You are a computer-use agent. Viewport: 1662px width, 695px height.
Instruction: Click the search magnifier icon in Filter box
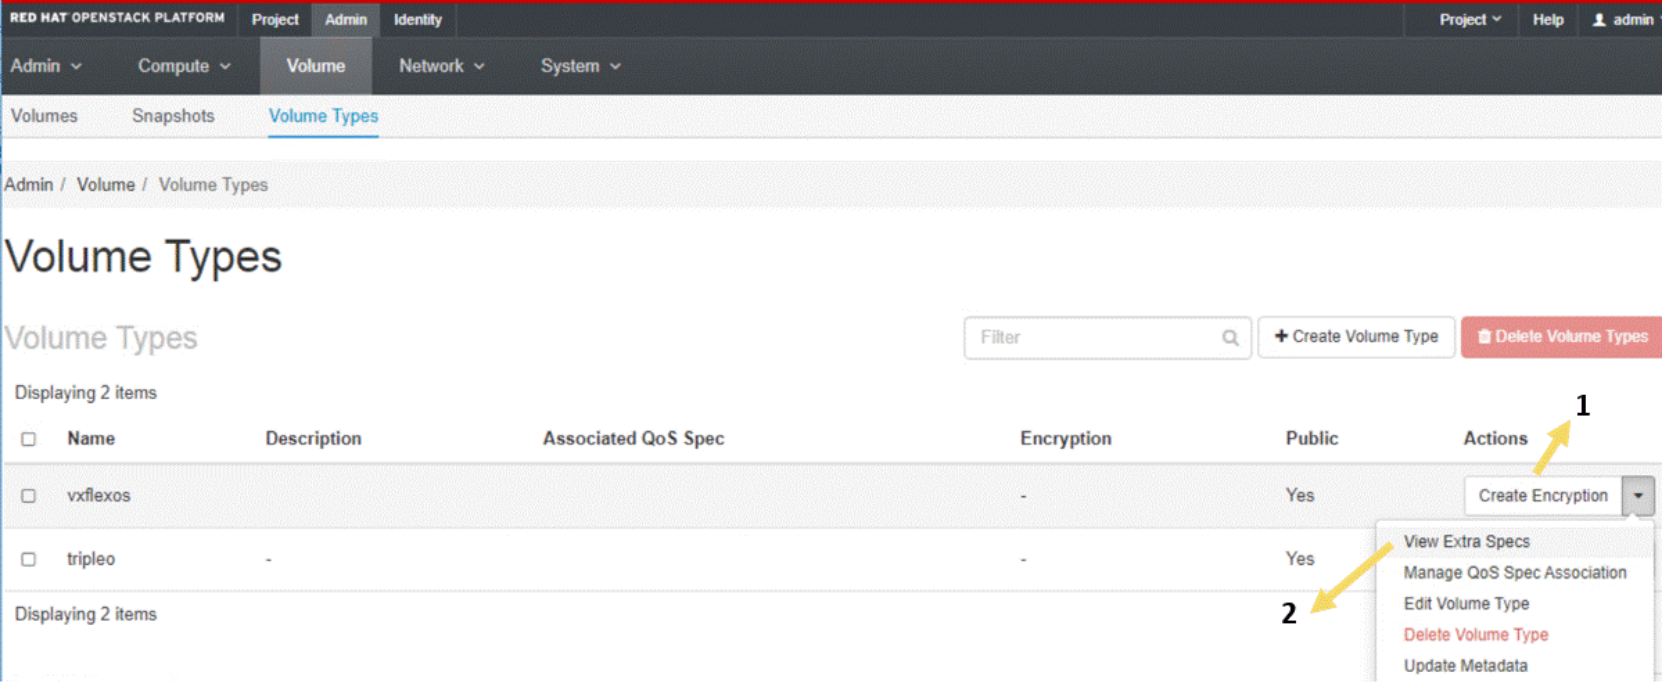point(1230,338)
